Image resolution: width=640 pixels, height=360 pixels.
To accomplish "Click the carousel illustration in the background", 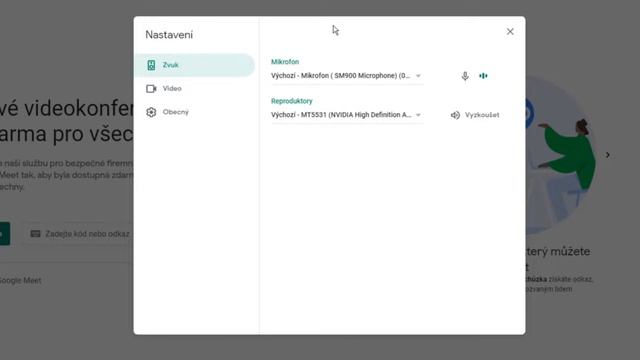I will coord(561,155).
